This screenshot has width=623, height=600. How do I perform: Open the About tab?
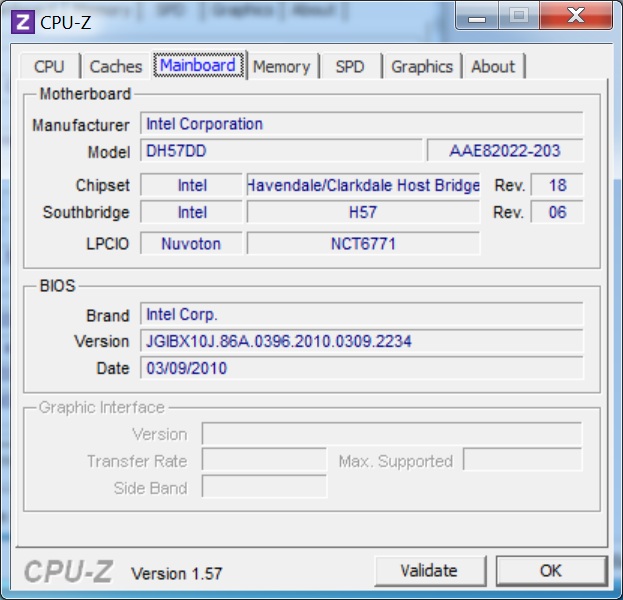(493, 66)
